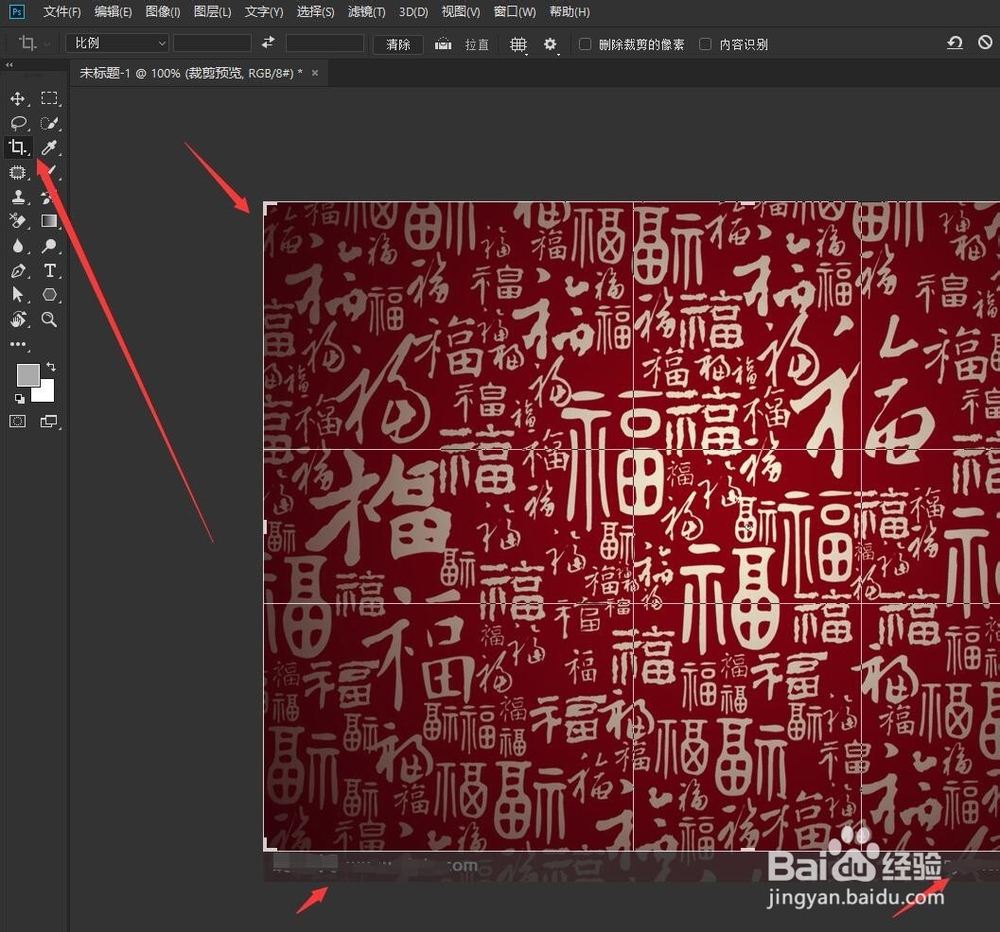Image resolution: width=1000 pixels, height=932 pixels.
Task: Select the Eyedropper tool
Action: click(50, 147)
